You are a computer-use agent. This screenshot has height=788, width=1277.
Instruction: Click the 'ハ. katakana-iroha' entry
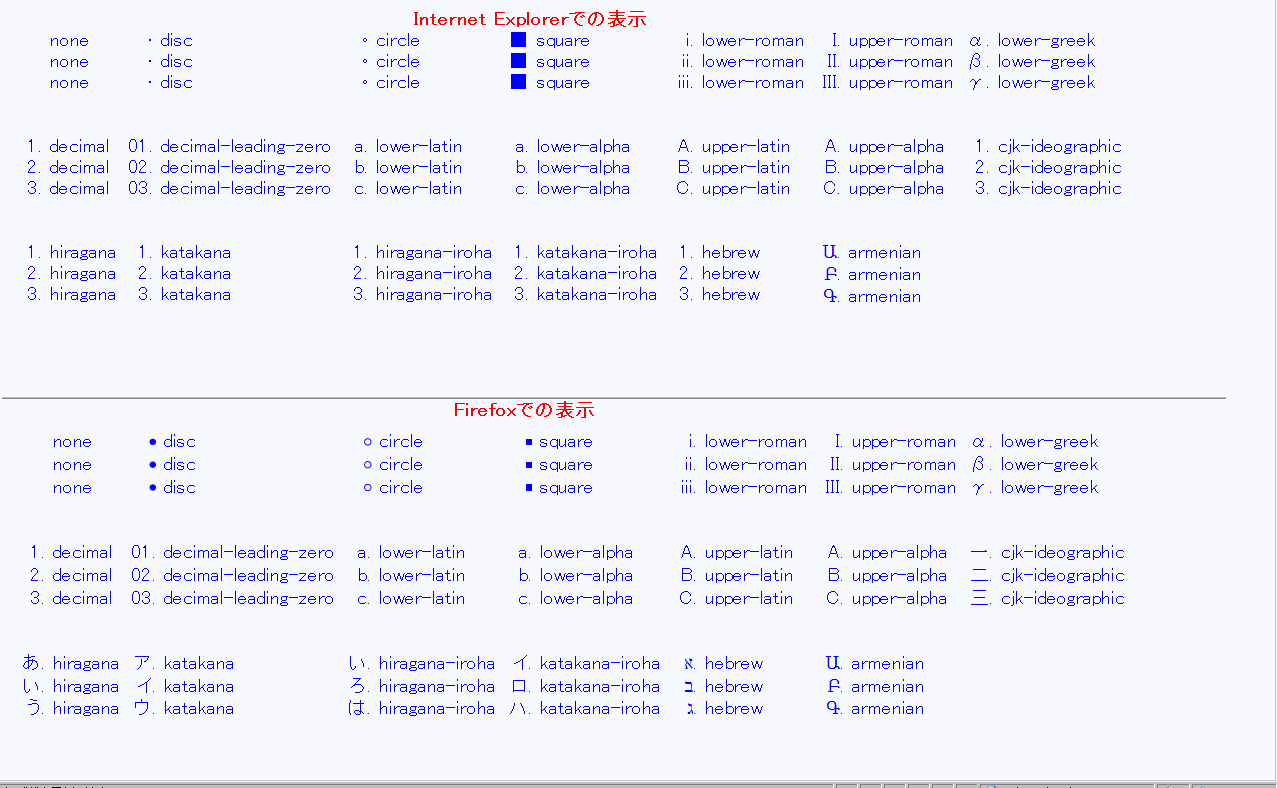pyautogui.click(x=585, y=709)
